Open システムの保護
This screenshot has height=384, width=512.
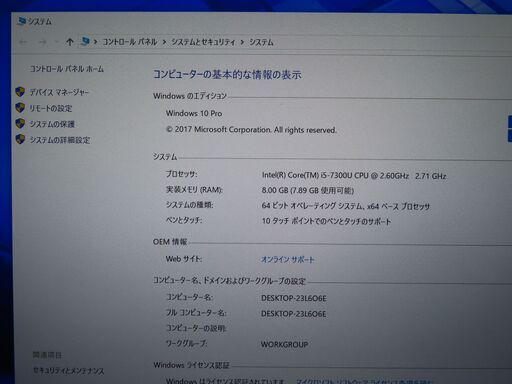pyautogui.click(x=52, y=124)
